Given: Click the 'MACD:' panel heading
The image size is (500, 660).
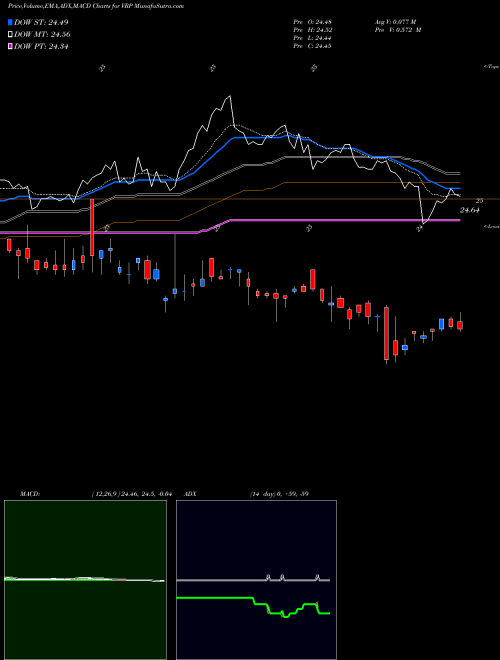Looking at the screenshot, I should click(x=30, y=494).
